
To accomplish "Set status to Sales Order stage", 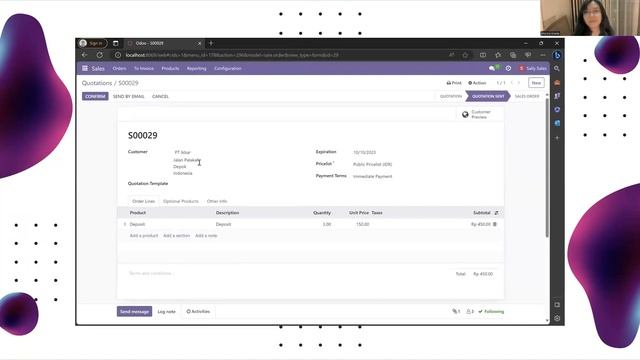I will (527, 96).
